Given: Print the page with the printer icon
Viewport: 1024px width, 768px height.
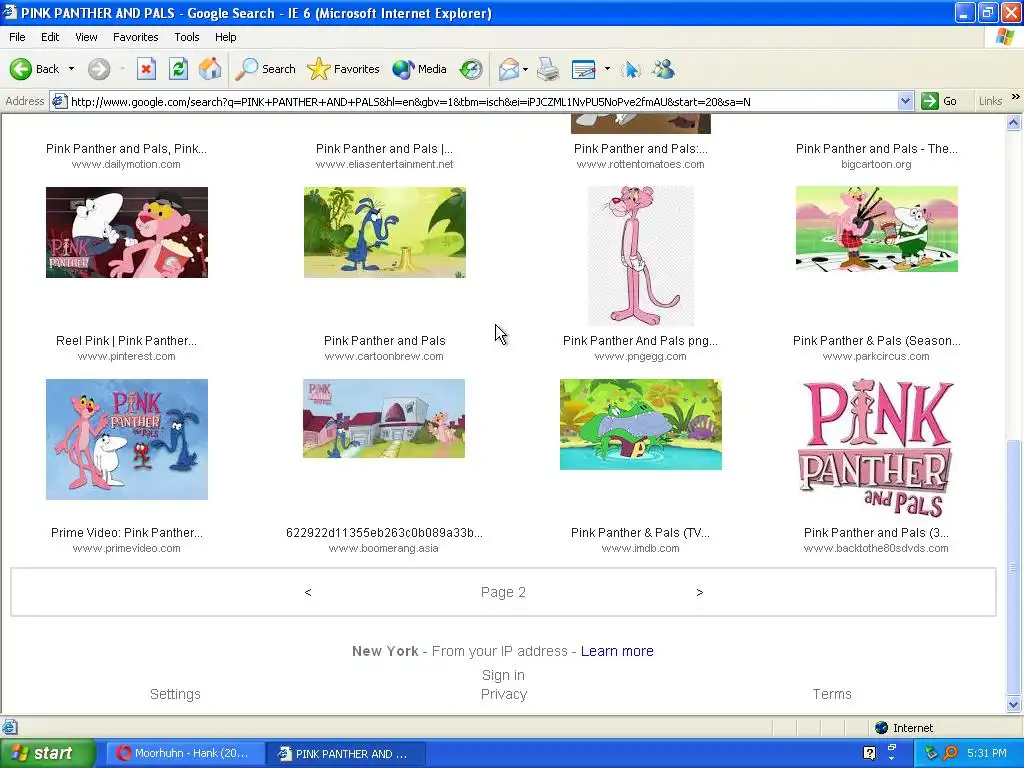Looking at the screenshot, I should [548, 69].
